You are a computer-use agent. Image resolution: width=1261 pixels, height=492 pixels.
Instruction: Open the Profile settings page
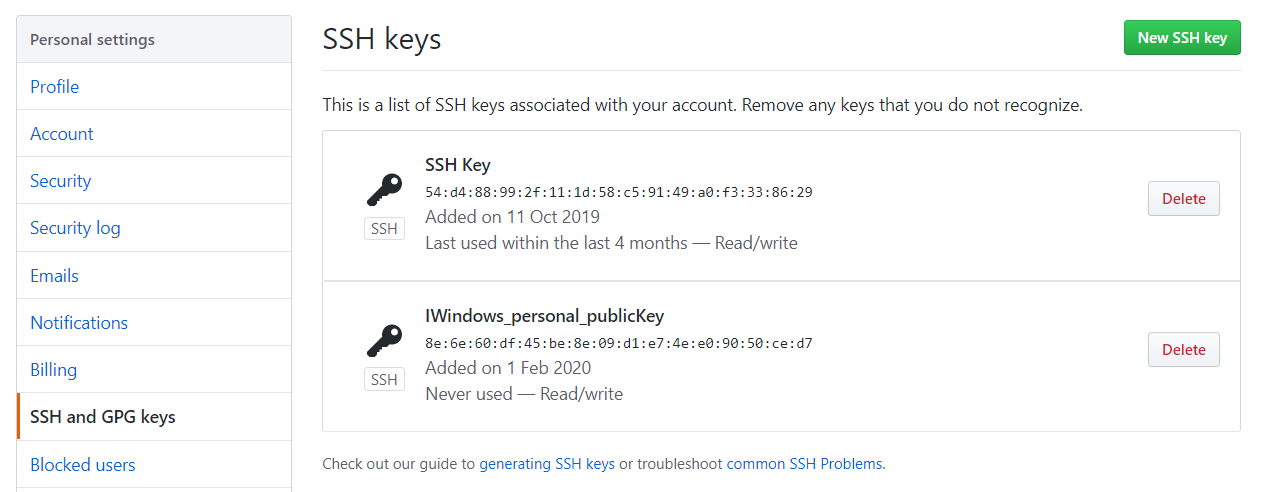click(x=55, y=87)
